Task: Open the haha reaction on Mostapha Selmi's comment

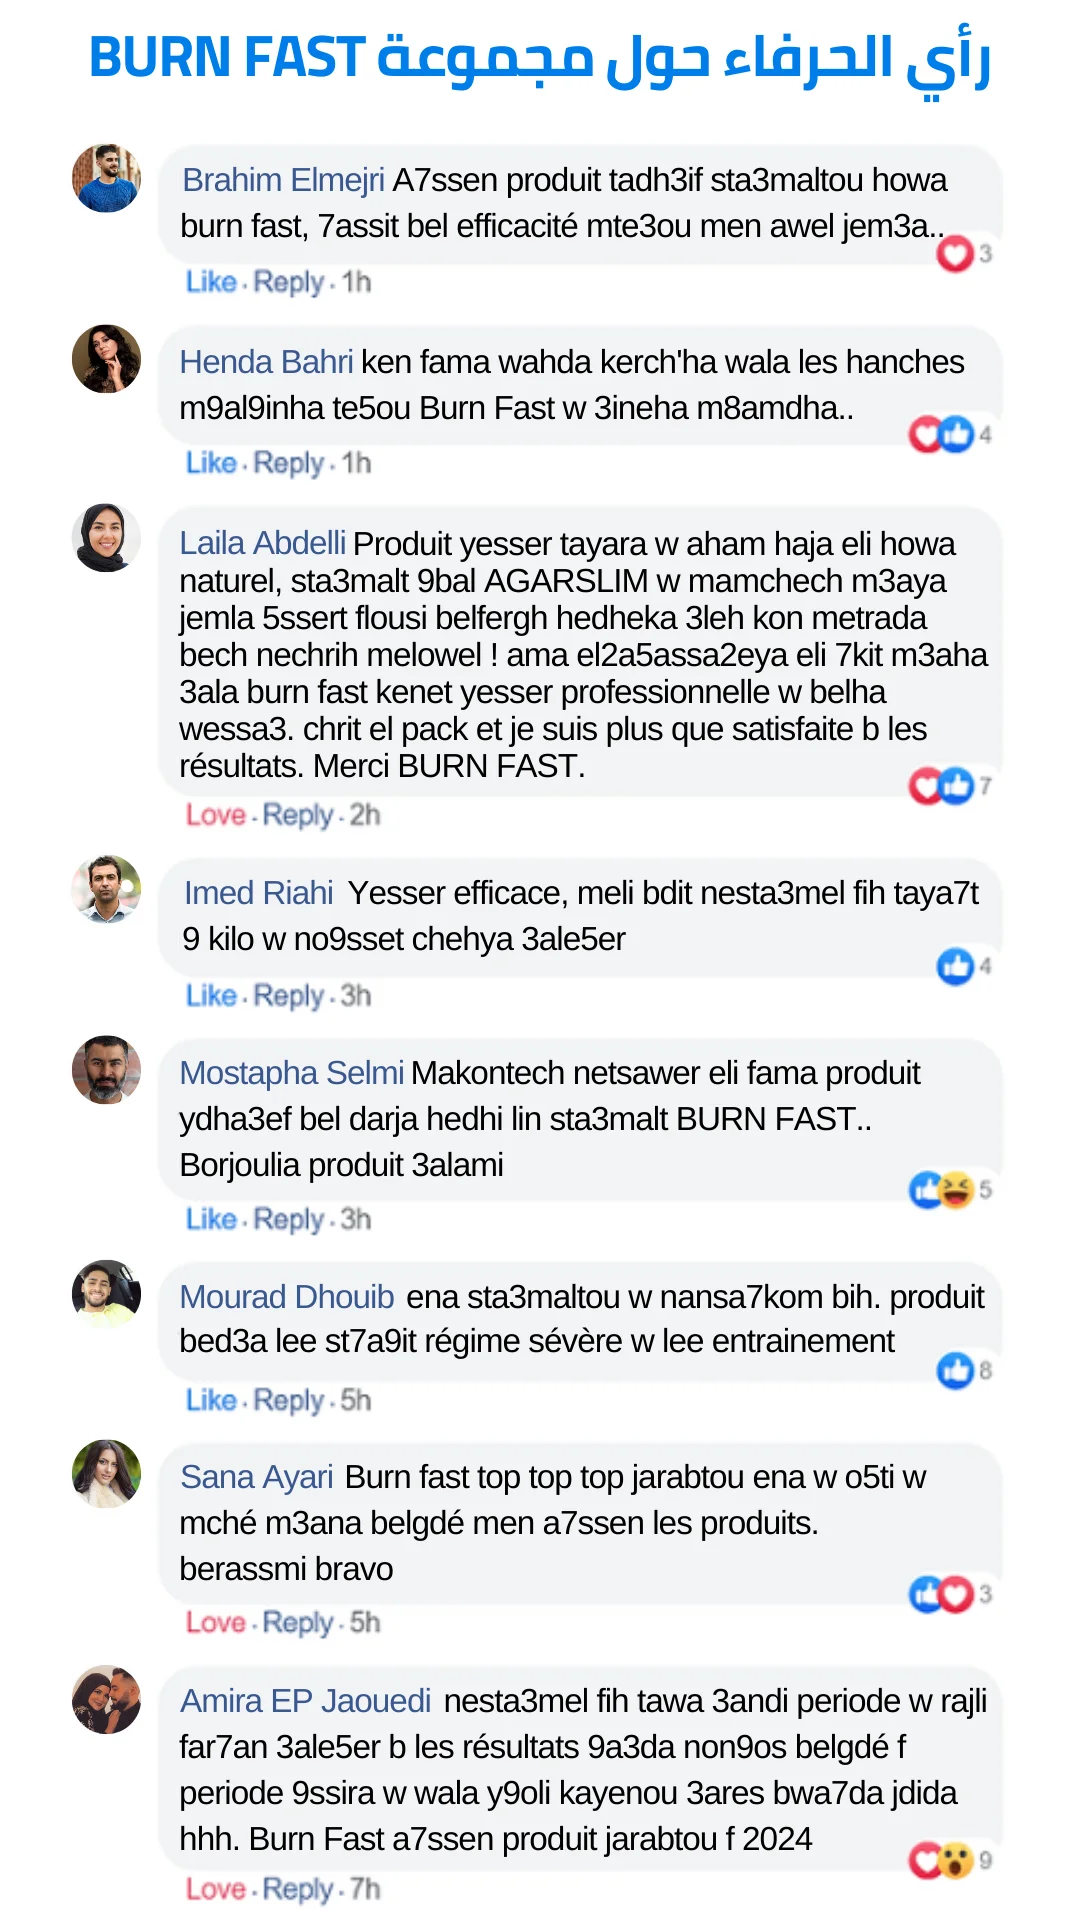Action: coord(957,1189)
